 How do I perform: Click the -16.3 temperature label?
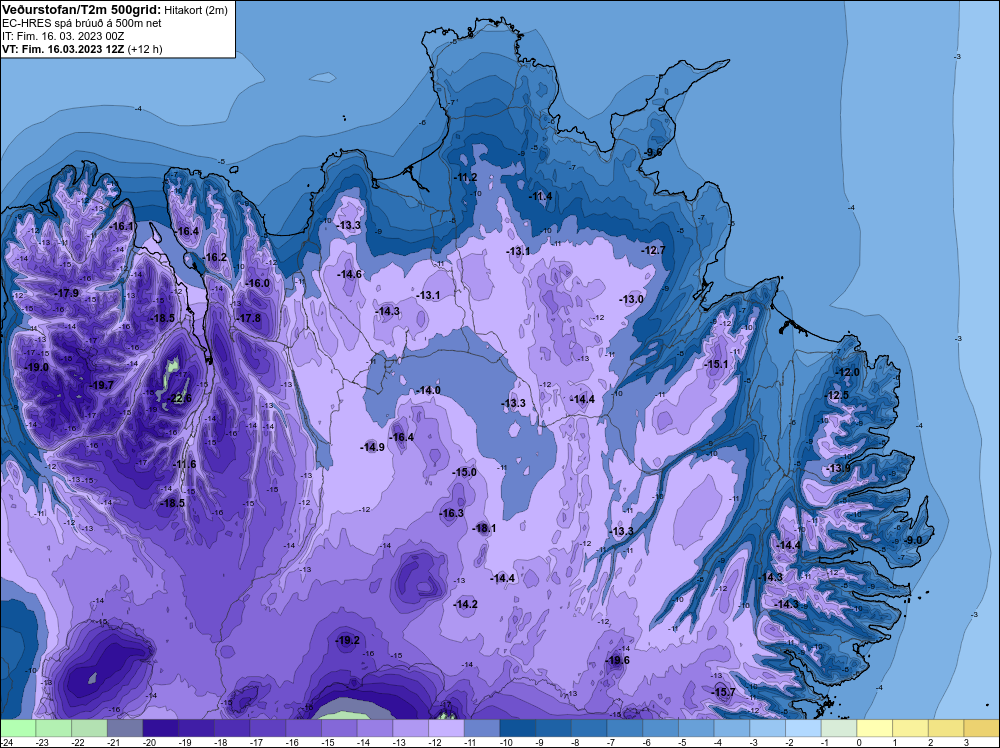(452, 513)
